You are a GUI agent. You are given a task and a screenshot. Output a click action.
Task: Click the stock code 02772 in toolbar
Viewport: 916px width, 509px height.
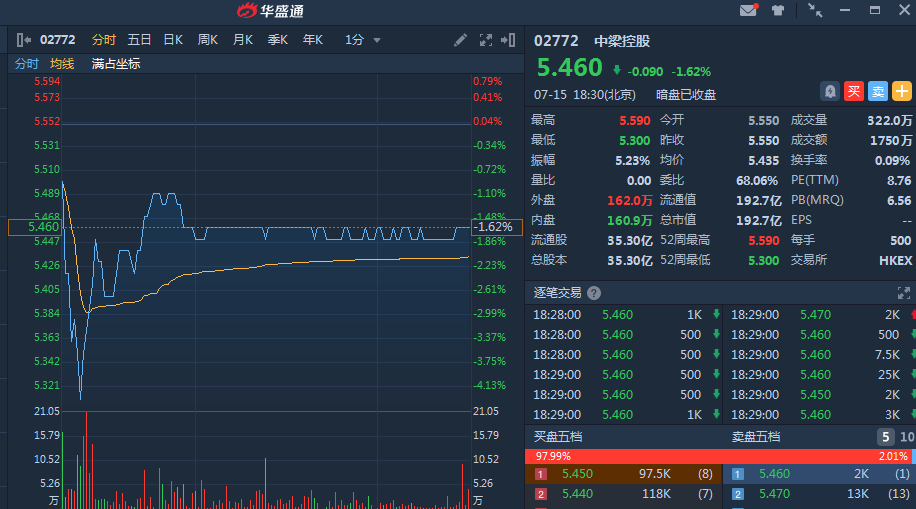tap(57, 40)
